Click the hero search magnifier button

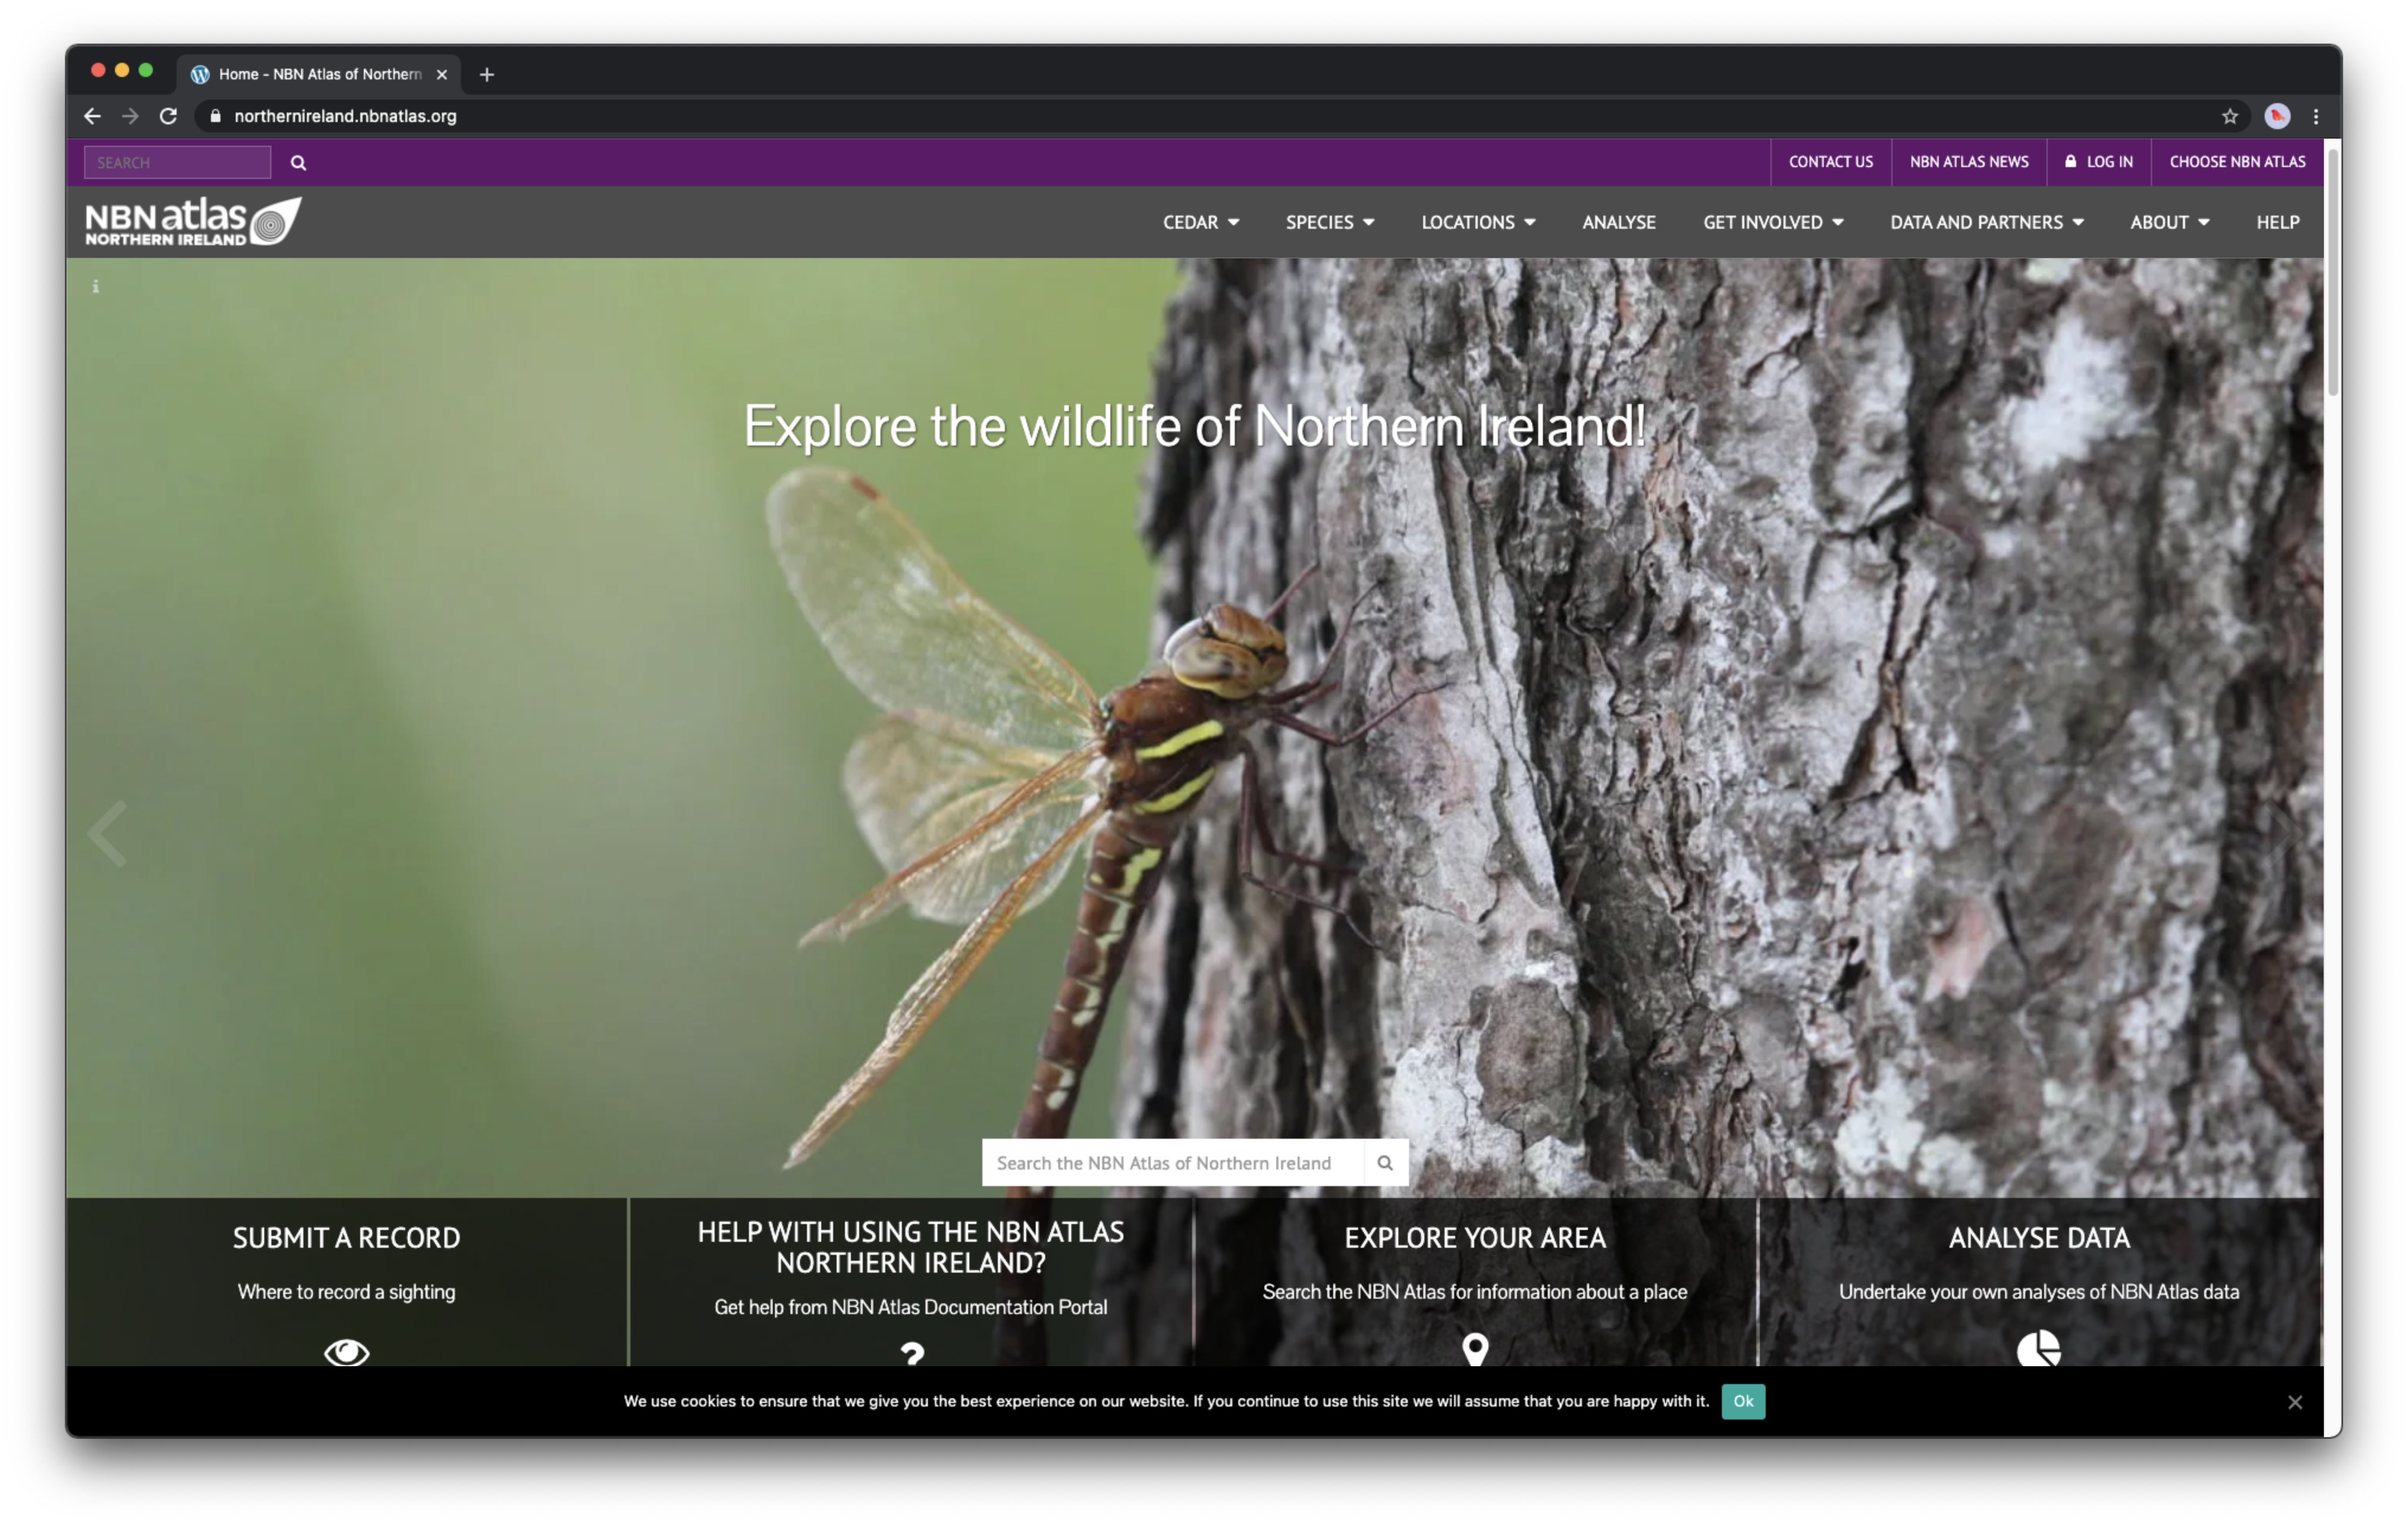(1385, 1162)
